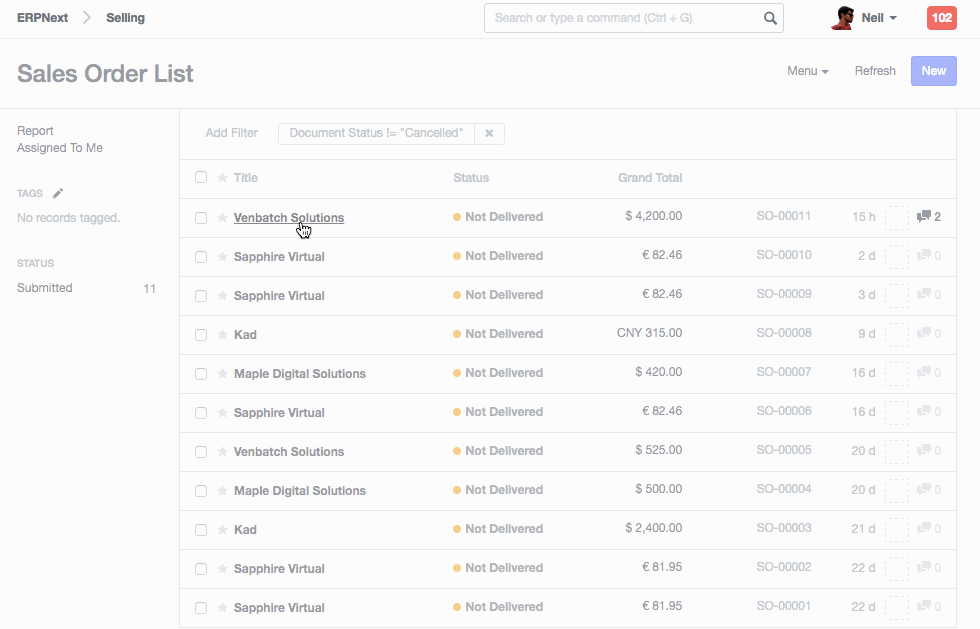The image size is (980, 629).
Task: Click the search command input field
Action: (x=634, y=18)
